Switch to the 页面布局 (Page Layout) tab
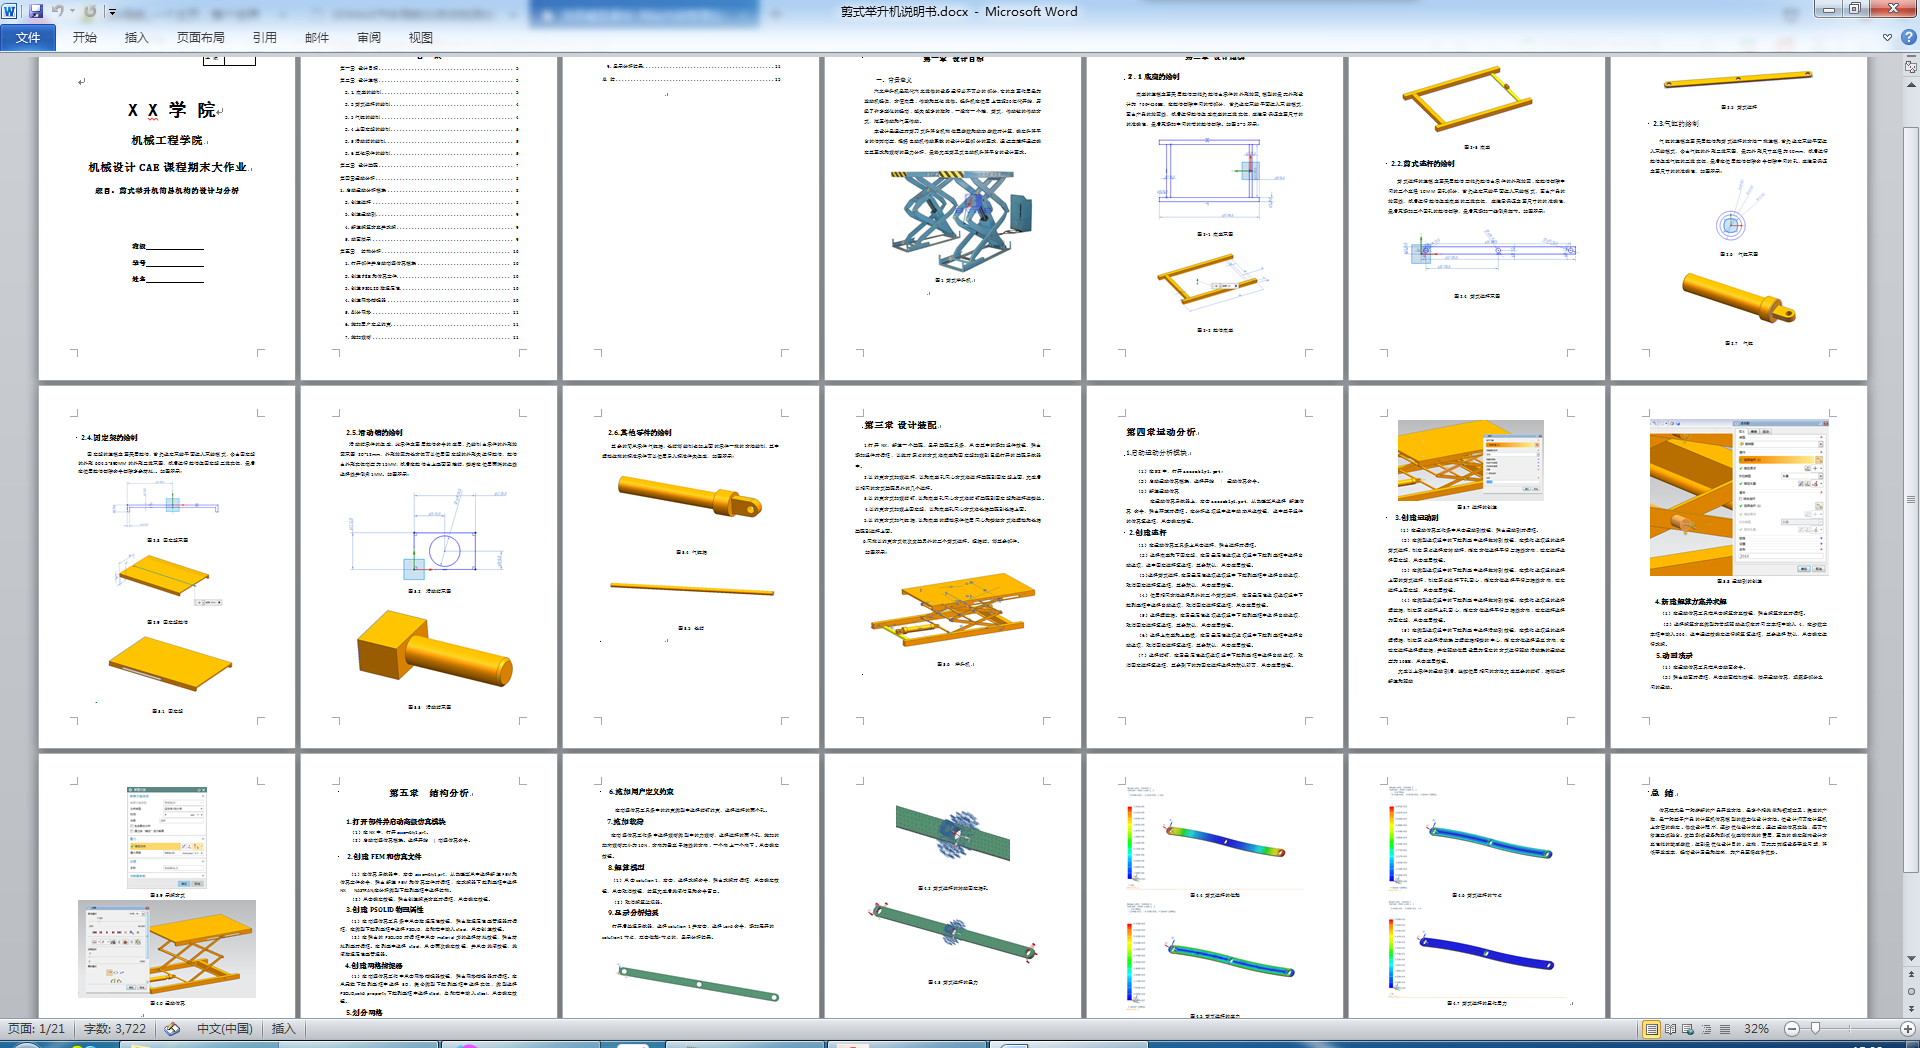This screenshot has height=1048, width=1920. click(x=201, y=37)
